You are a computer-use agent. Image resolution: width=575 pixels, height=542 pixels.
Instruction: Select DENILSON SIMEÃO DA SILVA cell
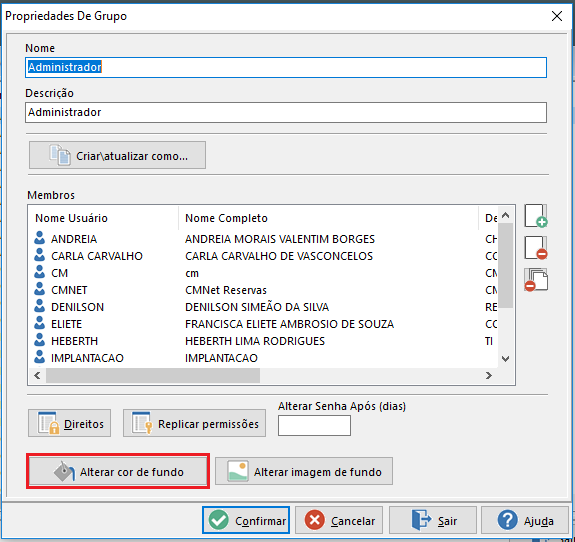pyautogui.click(x=257, y=307)
